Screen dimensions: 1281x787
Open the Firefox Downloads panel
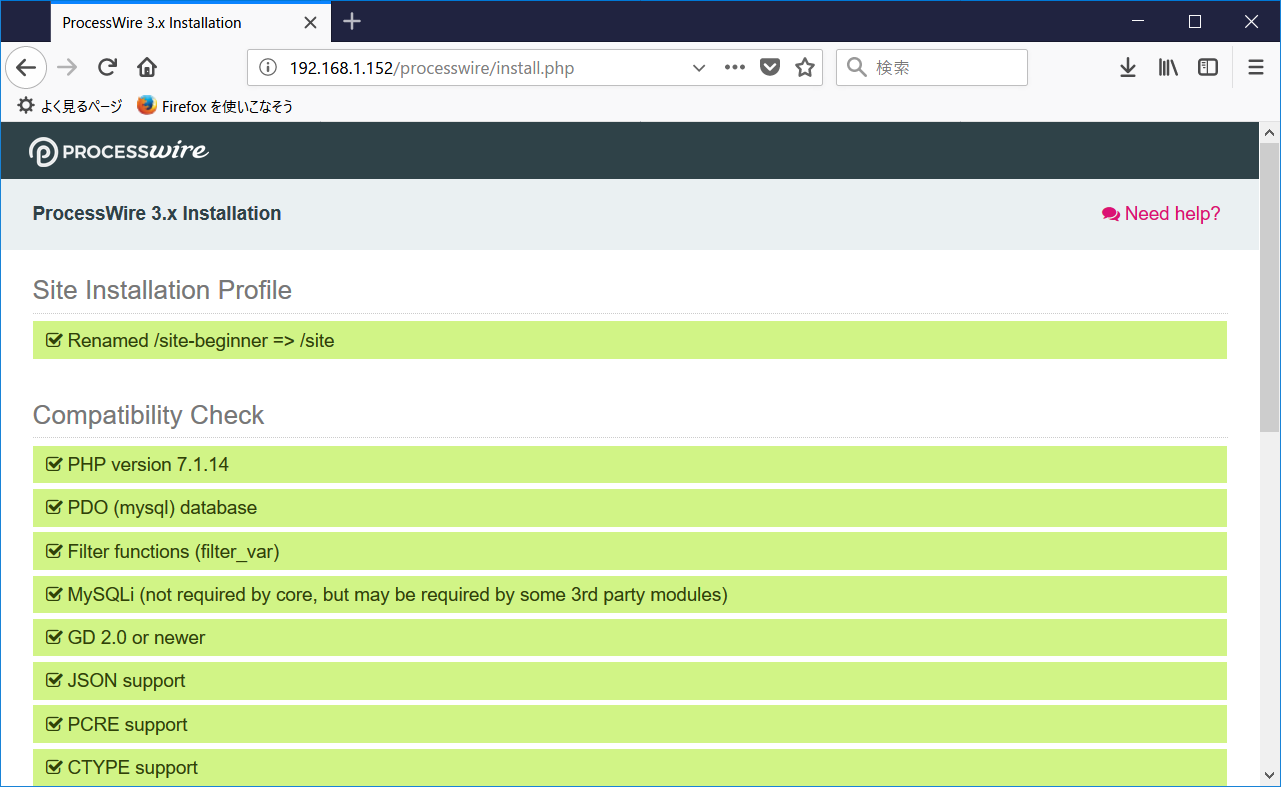click(x=1127, y=67)
